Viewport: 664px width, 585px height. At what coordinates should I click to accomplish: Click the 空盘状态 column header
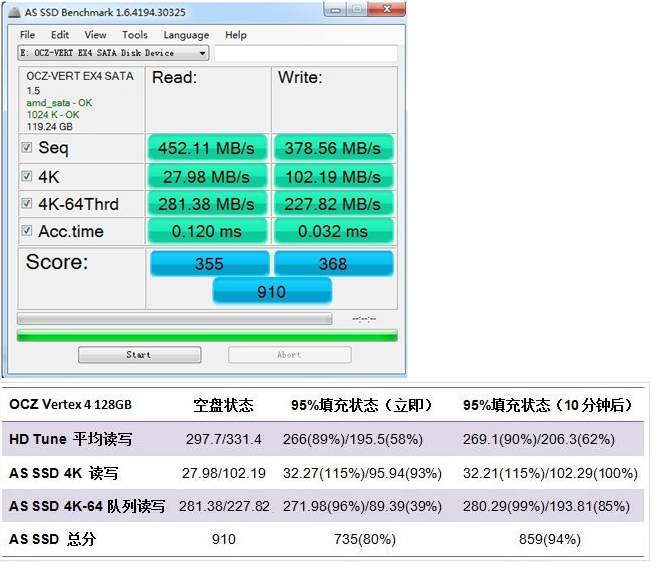(x=223, y=405)
